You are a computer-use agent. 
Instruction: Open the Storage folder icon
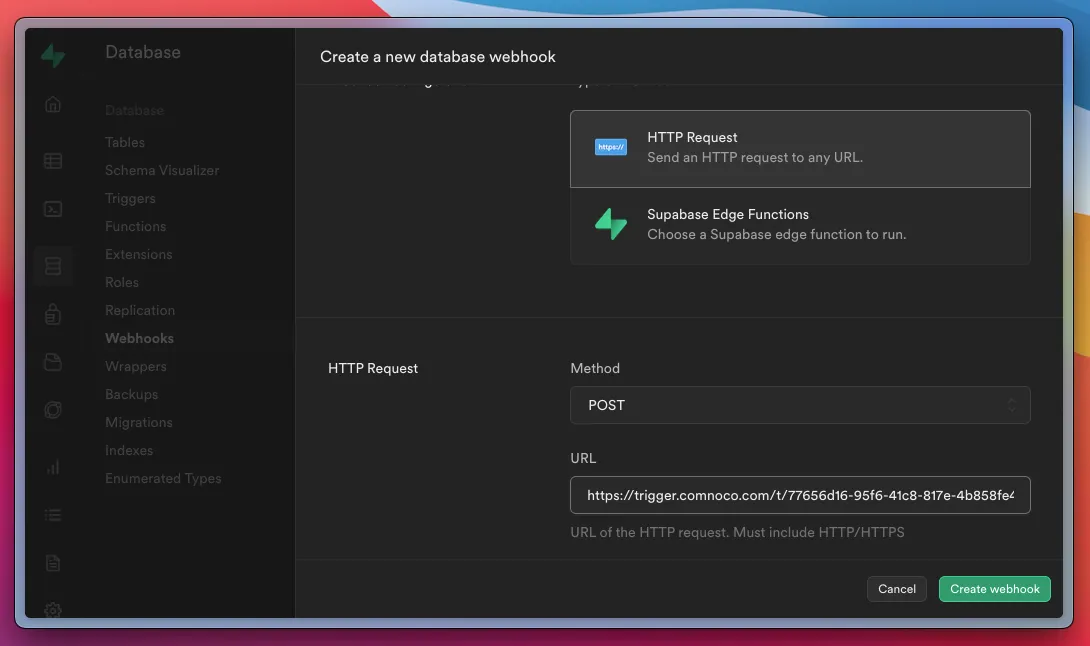(x=53, y=363)
